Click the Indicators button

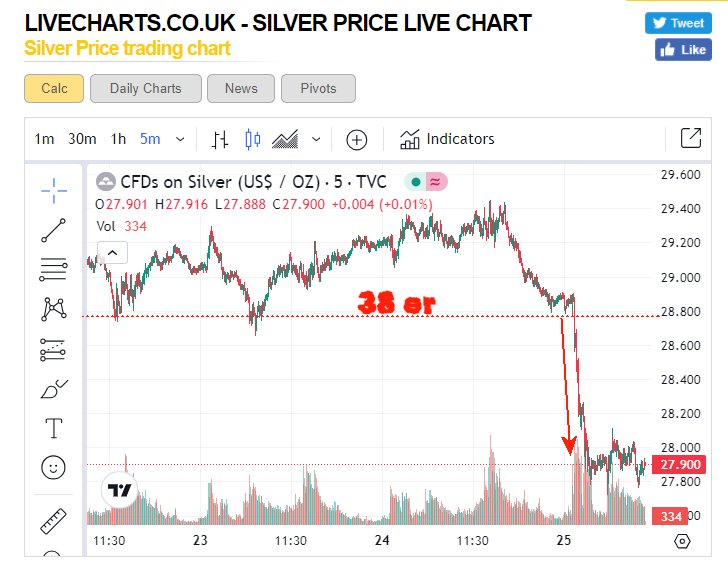coord(447,139)
